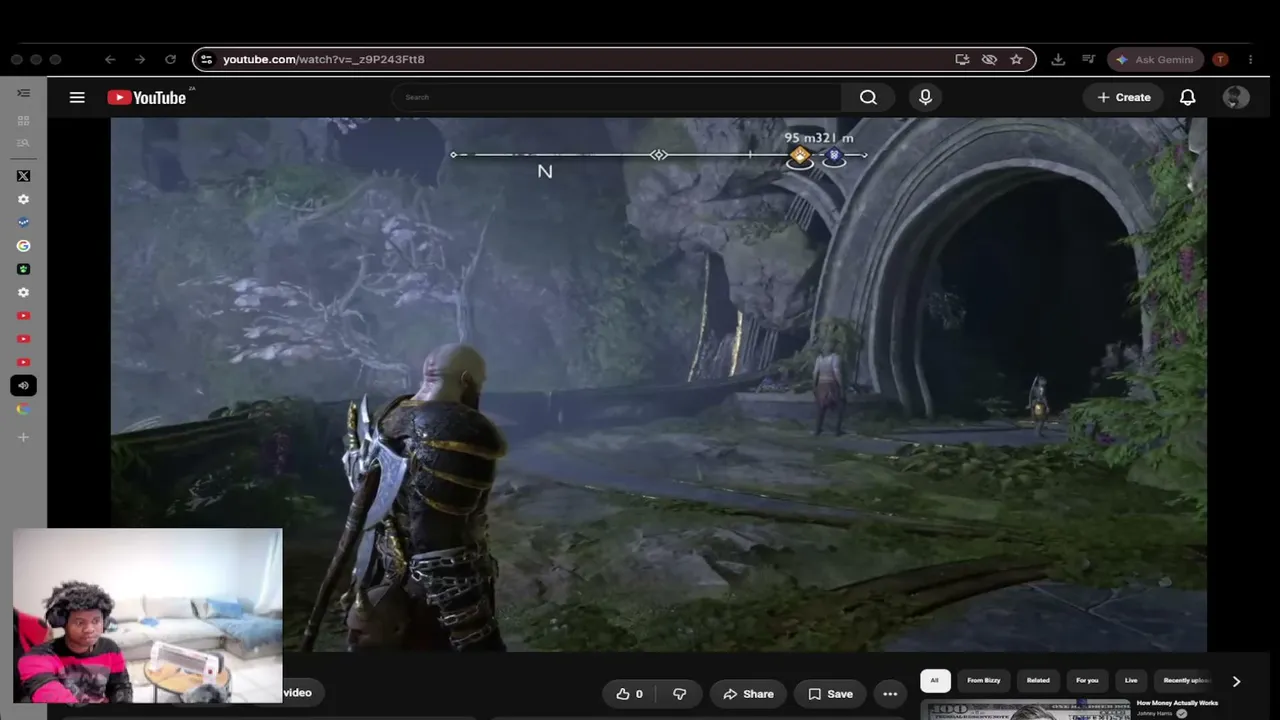The height and width of the screenshot is (720, 1280).
Task: Select the From Bizzy filter chip
Action: tap(984, 681)
